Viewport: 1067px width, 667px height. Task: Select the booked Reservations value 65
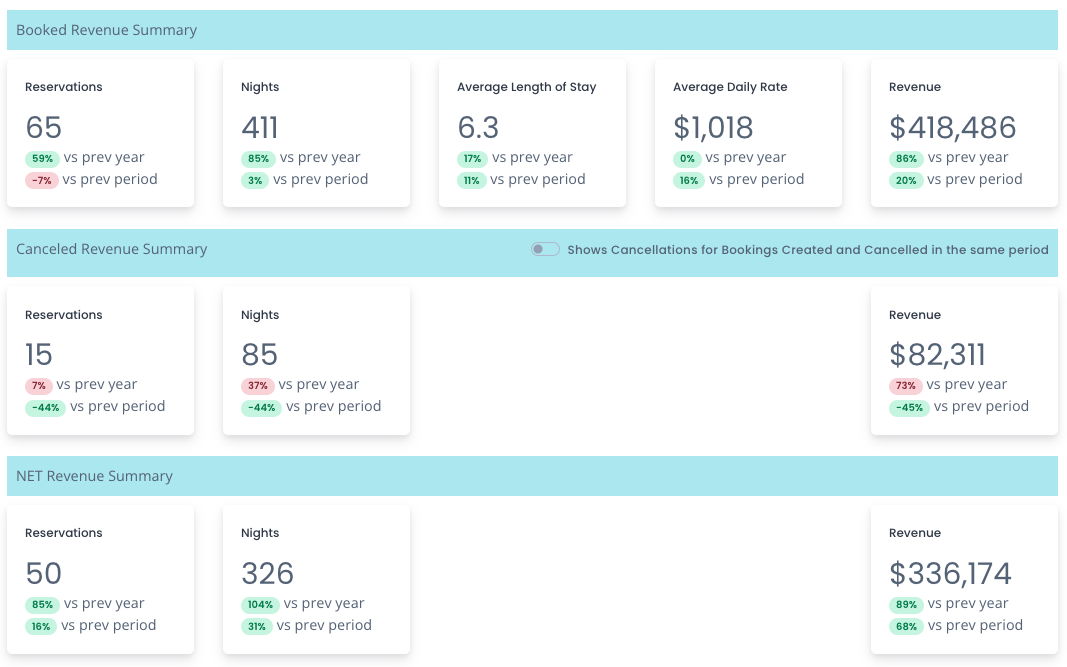[x=44, y=128]
